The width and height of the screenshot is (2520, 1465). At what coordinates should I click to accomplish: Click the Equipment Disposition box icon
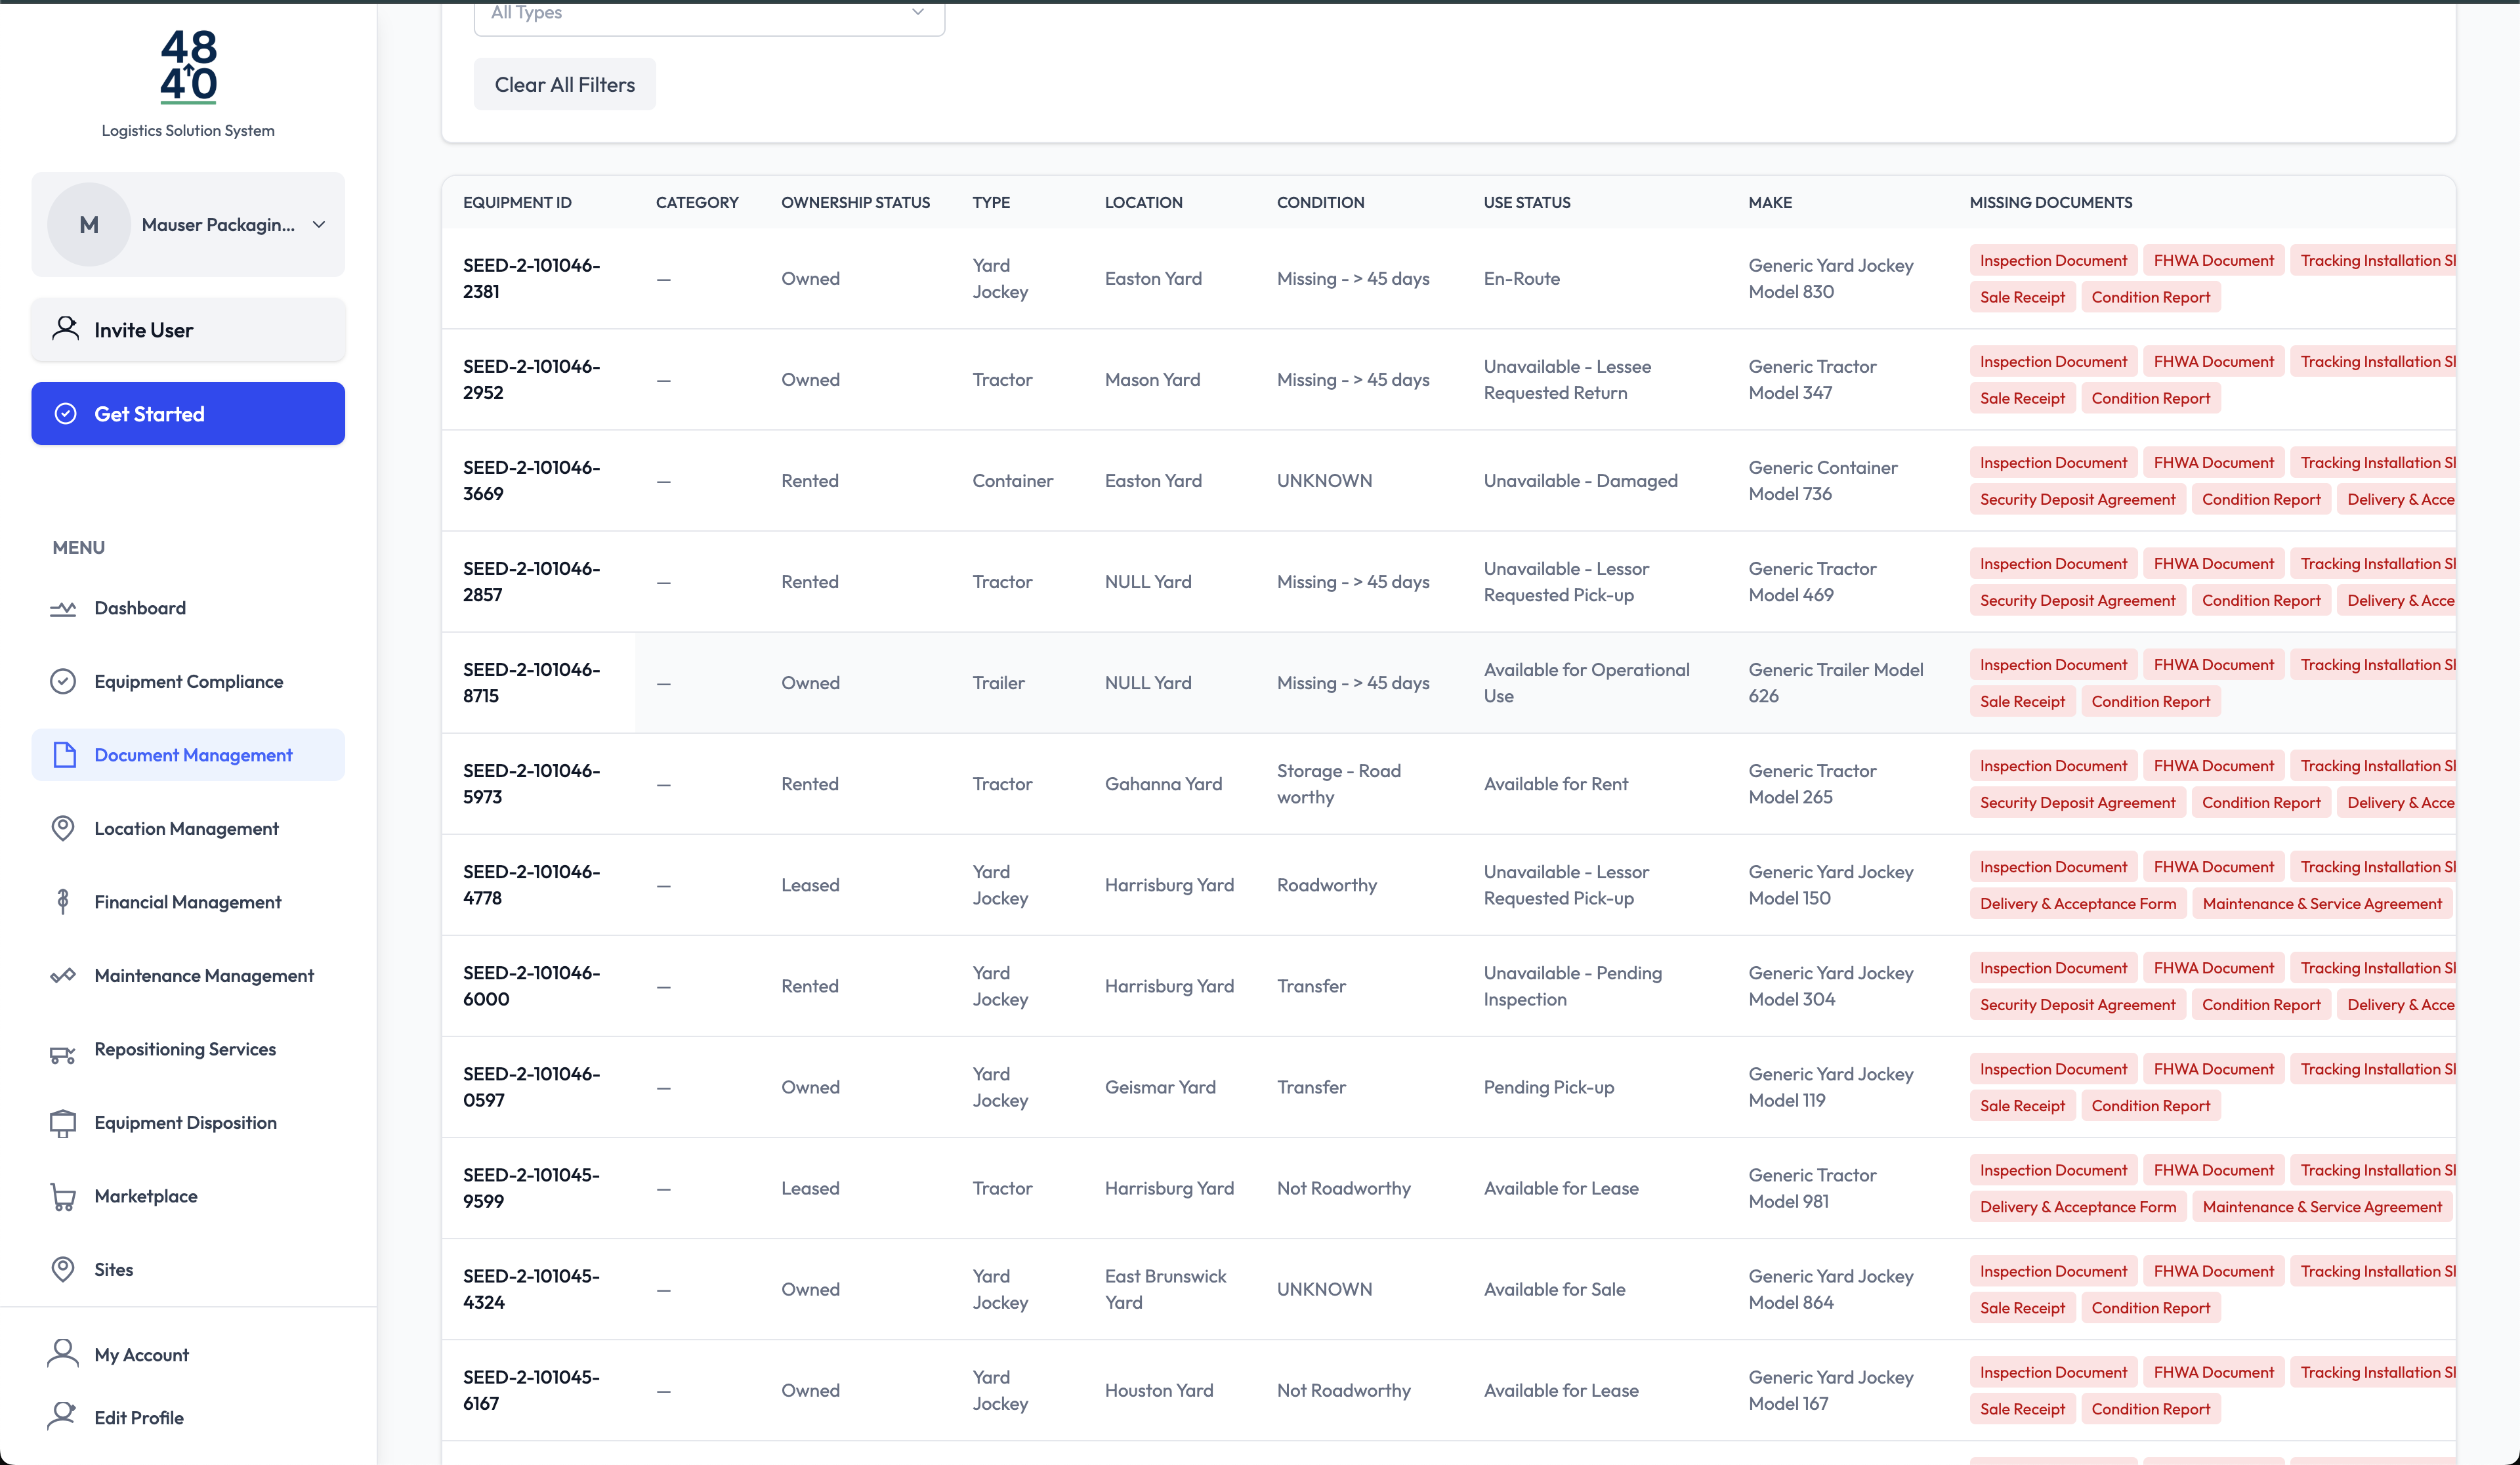(63, 1122)
